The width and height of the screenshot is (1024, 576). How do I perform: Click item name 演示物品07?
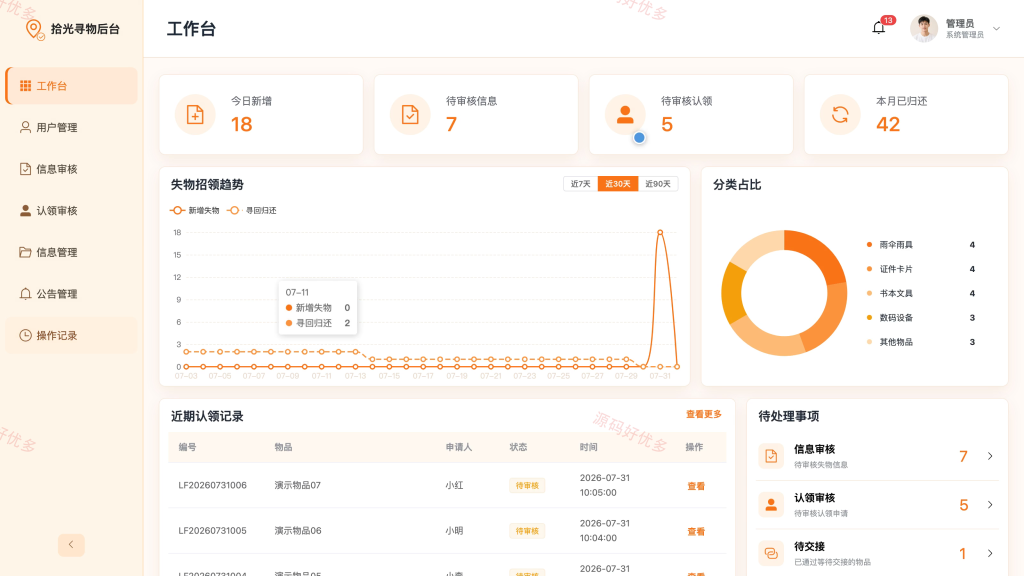click(x=298, y=485)
